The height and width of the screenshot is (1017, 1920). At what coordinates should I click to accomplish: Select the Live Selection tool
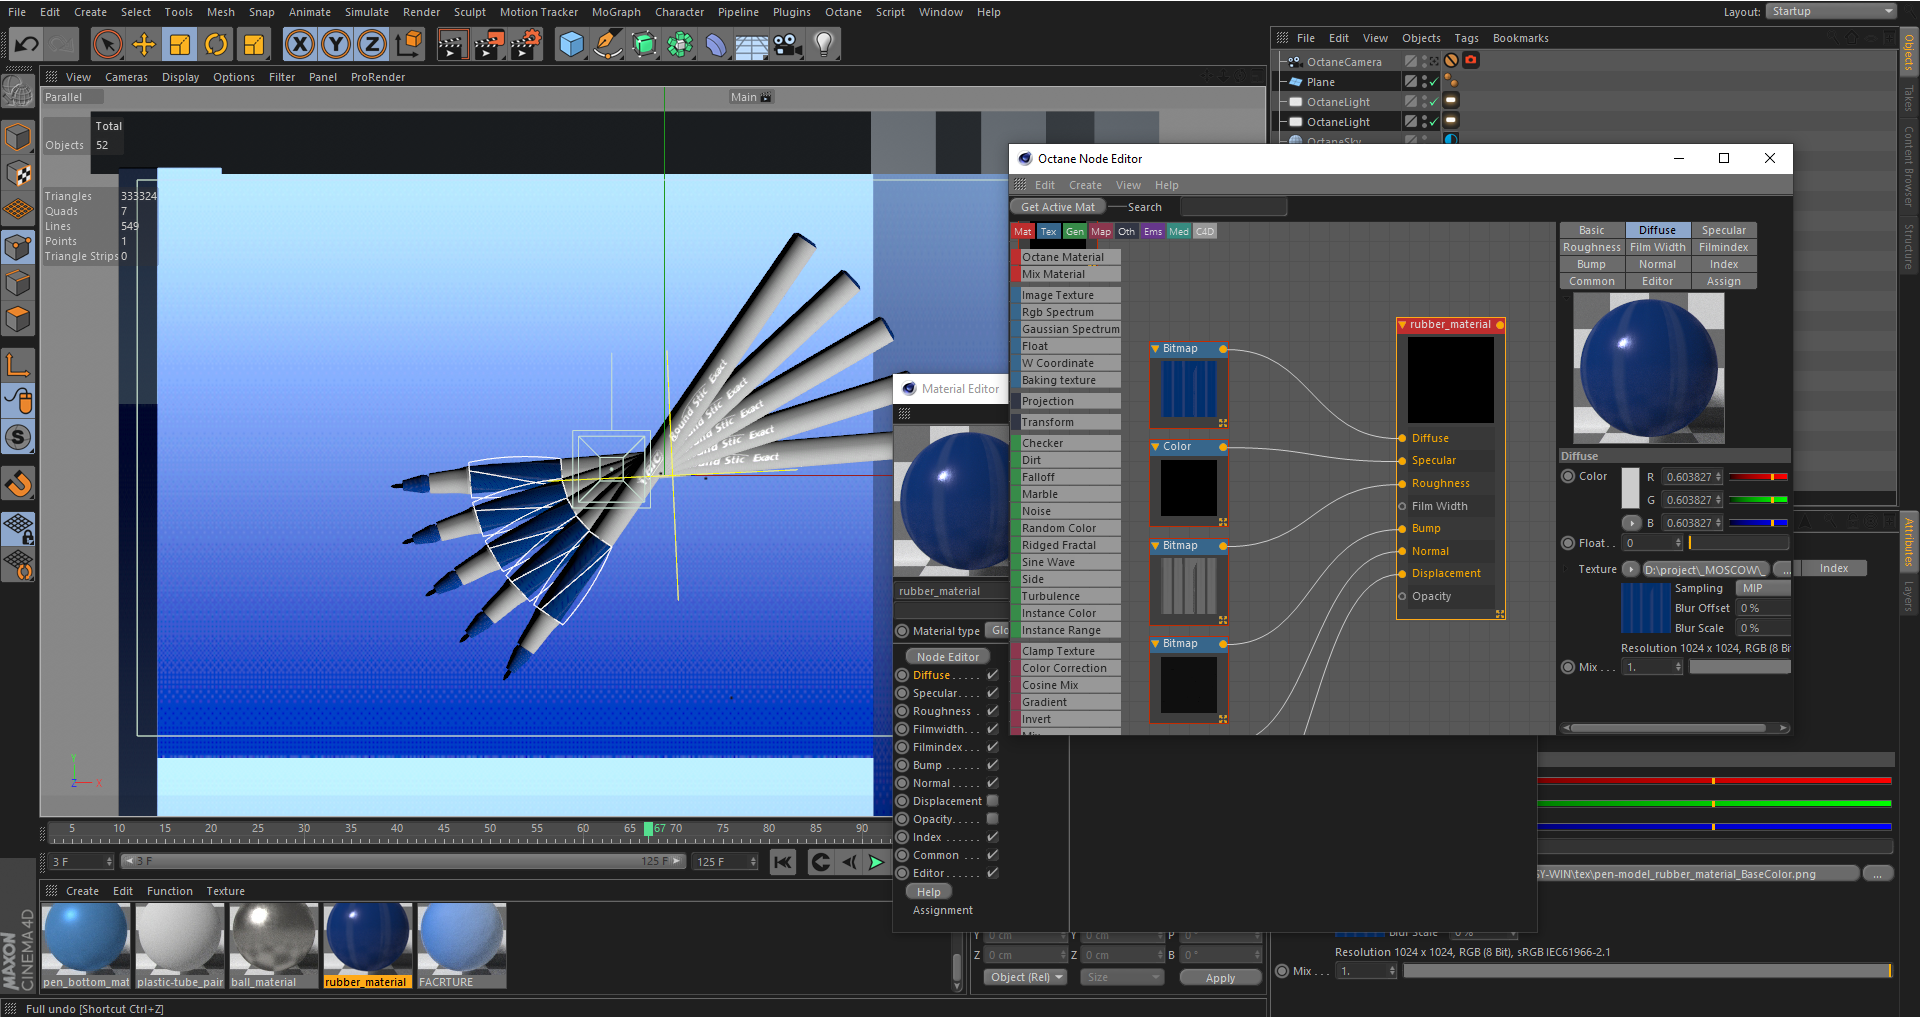(x=108, y=44)
